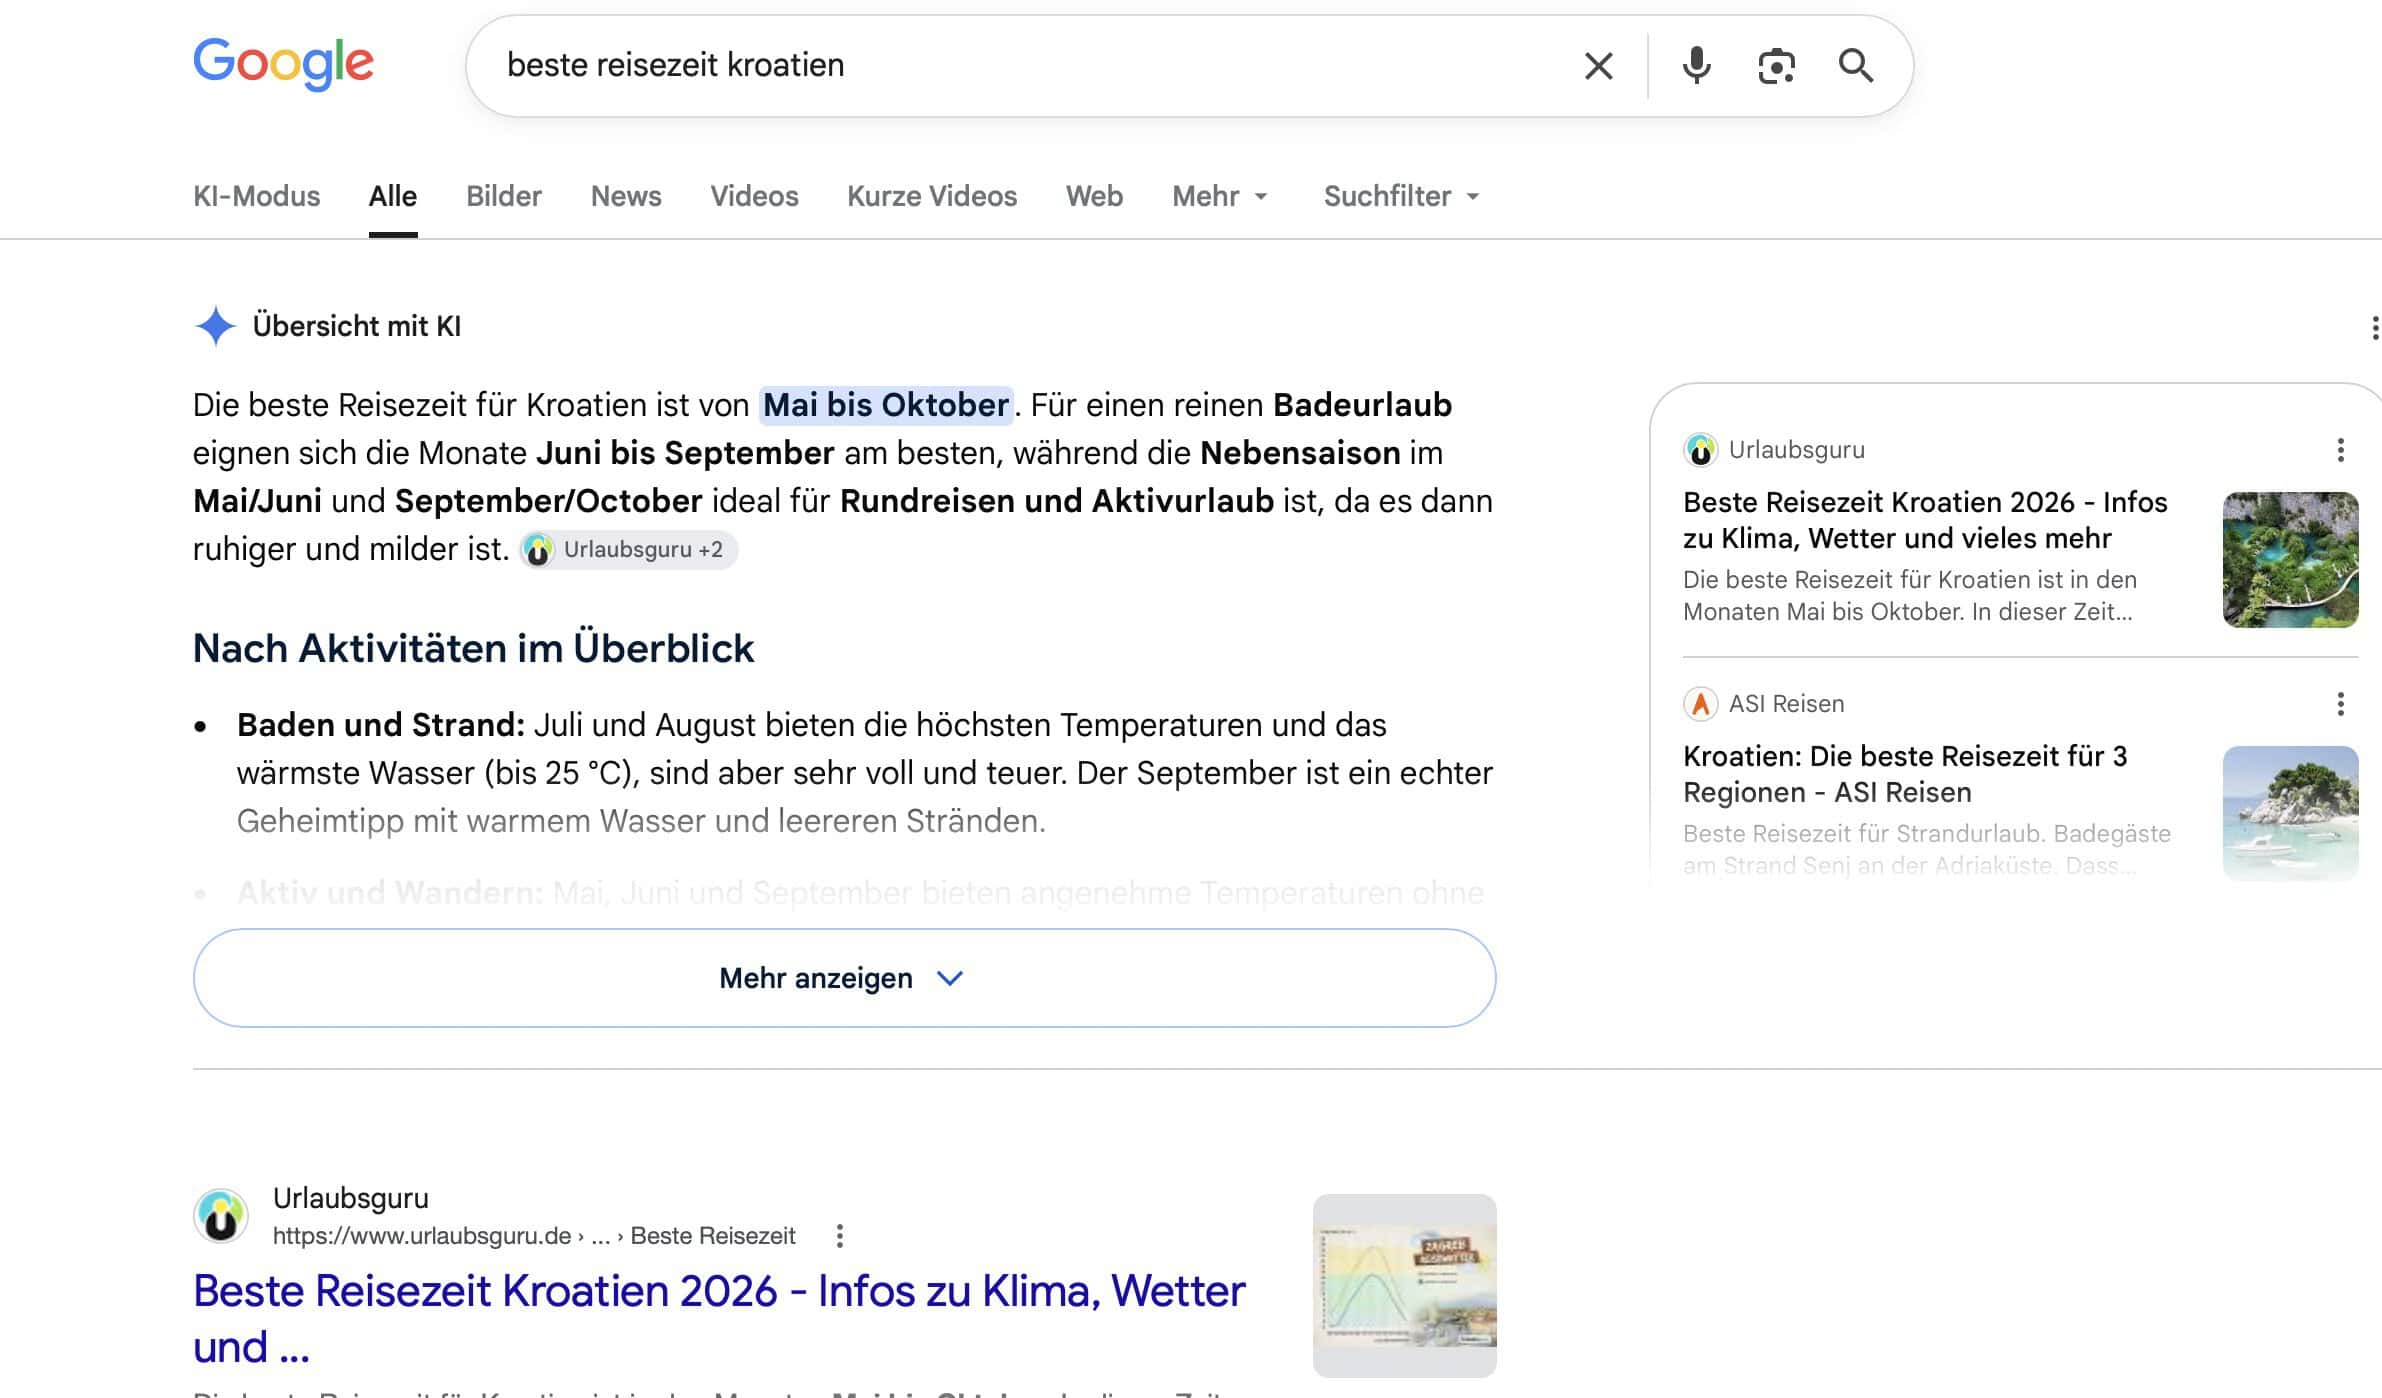
Task: Open three-dot menu beside urlaubsguru.de URL
Action: point(840,1236)
